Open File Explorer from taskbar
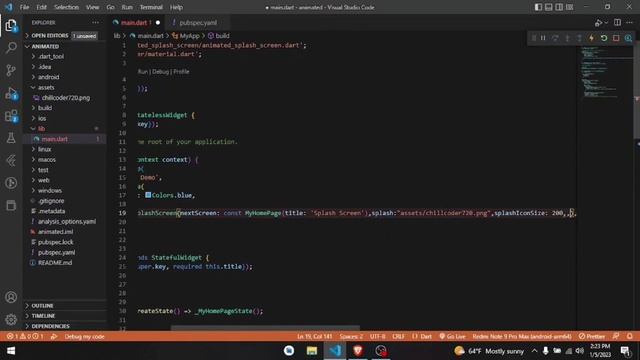Image resolution: width=640 pixels, height=360 pixels. pos(312,351)
